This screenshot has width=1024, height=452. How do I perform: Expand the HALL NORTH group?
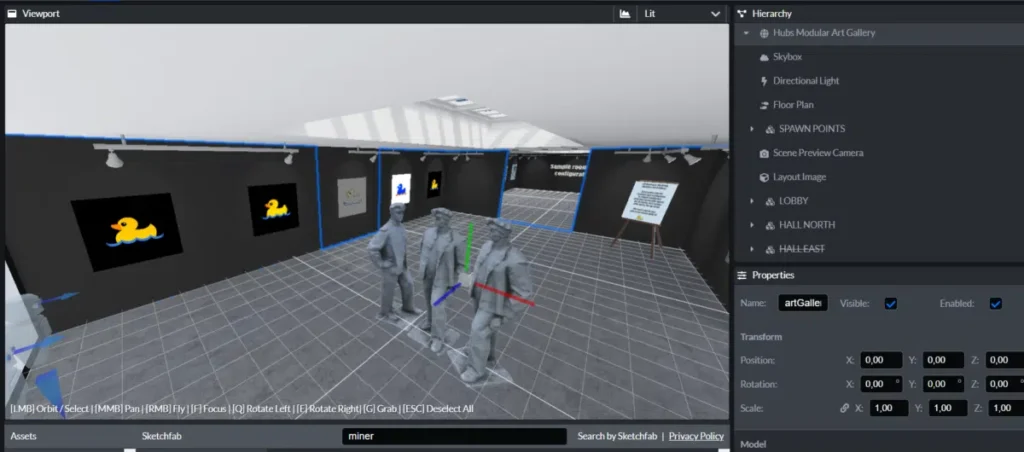point(752,225)
